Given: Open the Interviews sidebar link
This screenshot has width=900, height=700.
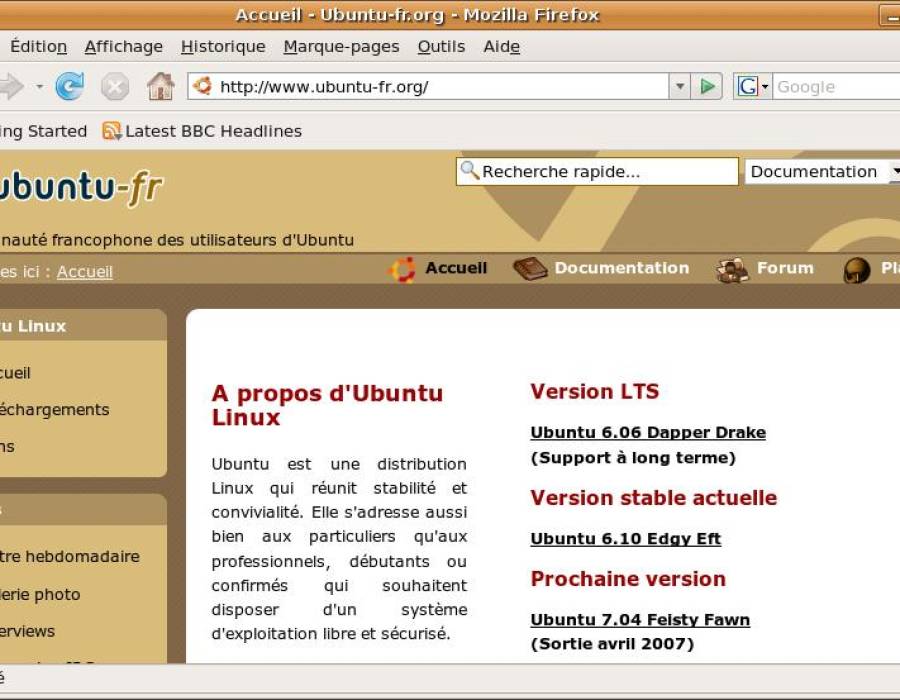Looking at the screenshot, I should click(x=28, y=631).
